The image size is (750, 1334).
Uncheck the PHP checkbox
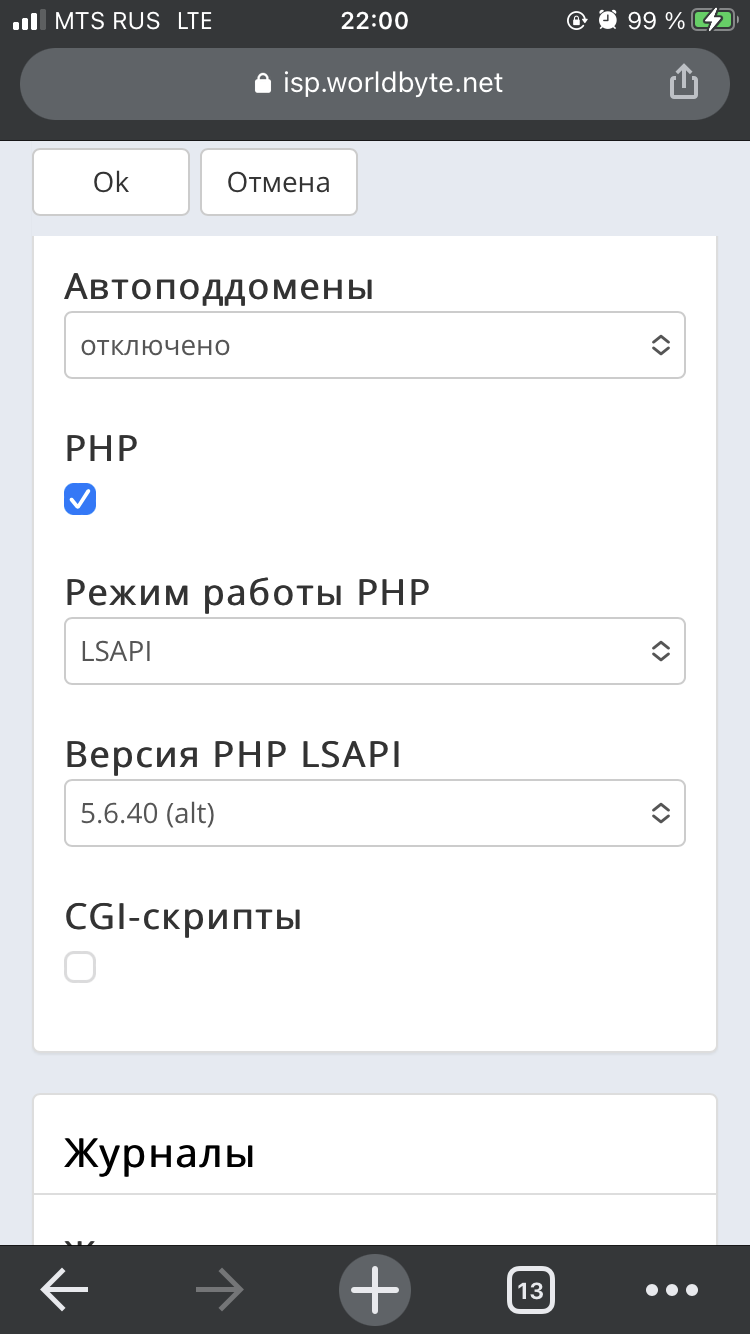tap(80, 499)
